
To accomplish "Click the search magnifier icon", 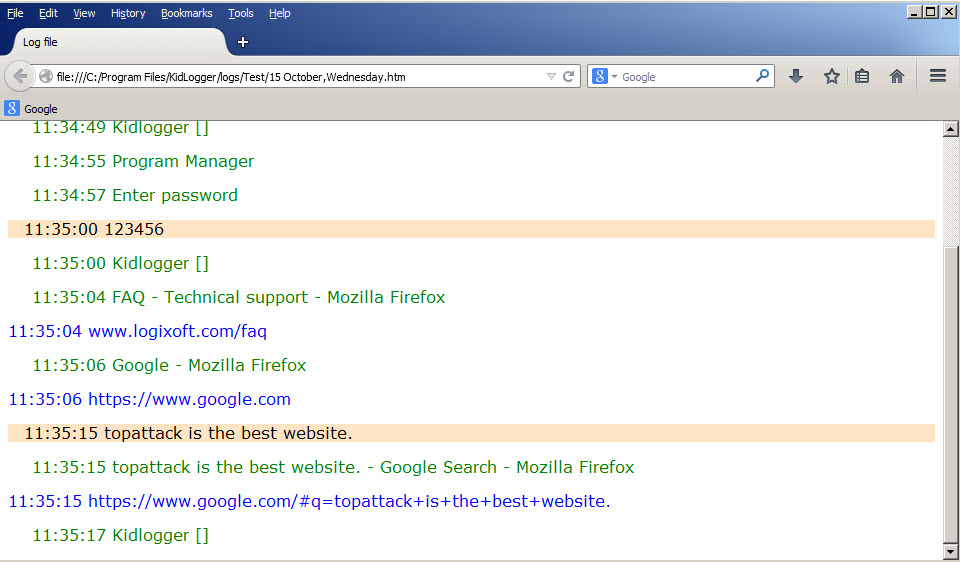I will pyautogui.click(x=762, y=76).
